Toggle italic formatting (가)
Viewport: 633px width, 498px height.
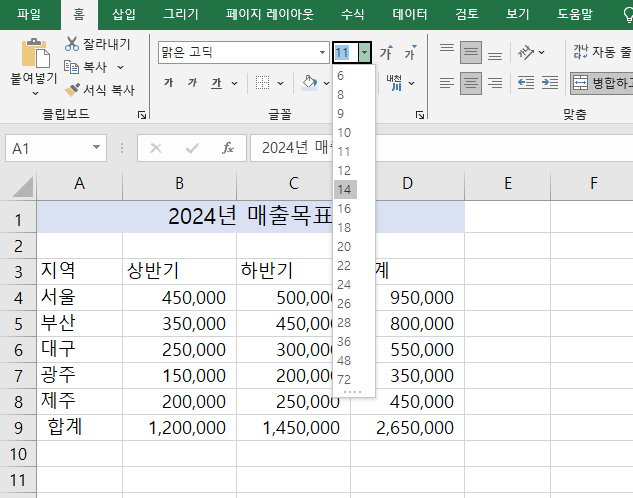click(x=192, y=83)
